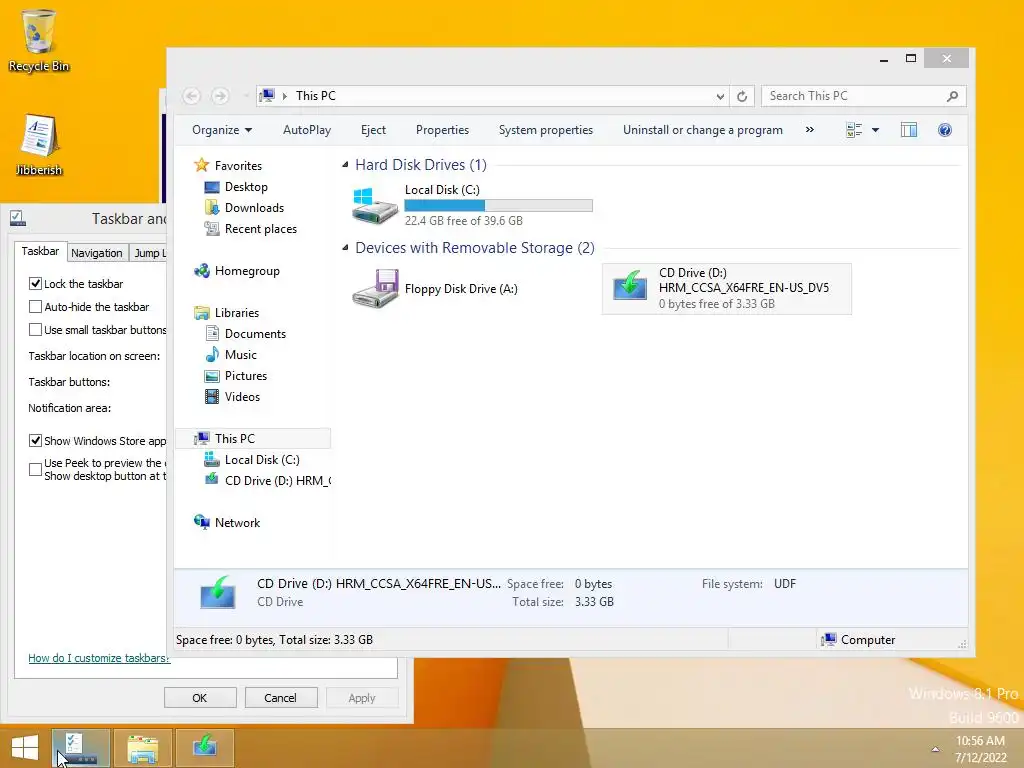Collapse Devices with Removable Storage group

345,248
